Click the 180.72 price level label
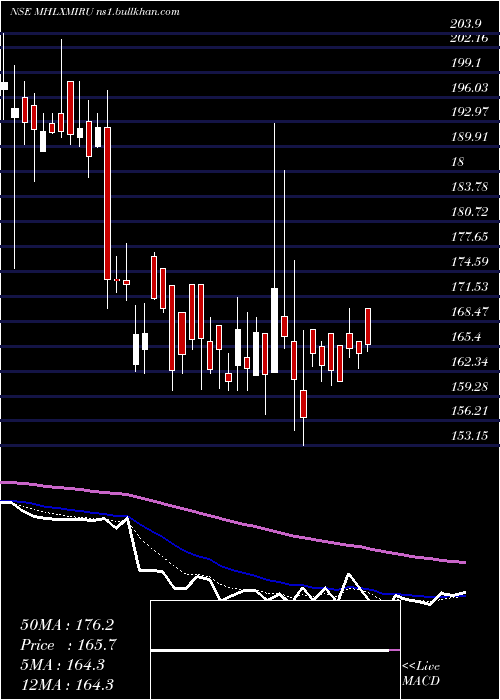Image resolution: width=500 pixels, height=700 pixels. tap(468, 212)
